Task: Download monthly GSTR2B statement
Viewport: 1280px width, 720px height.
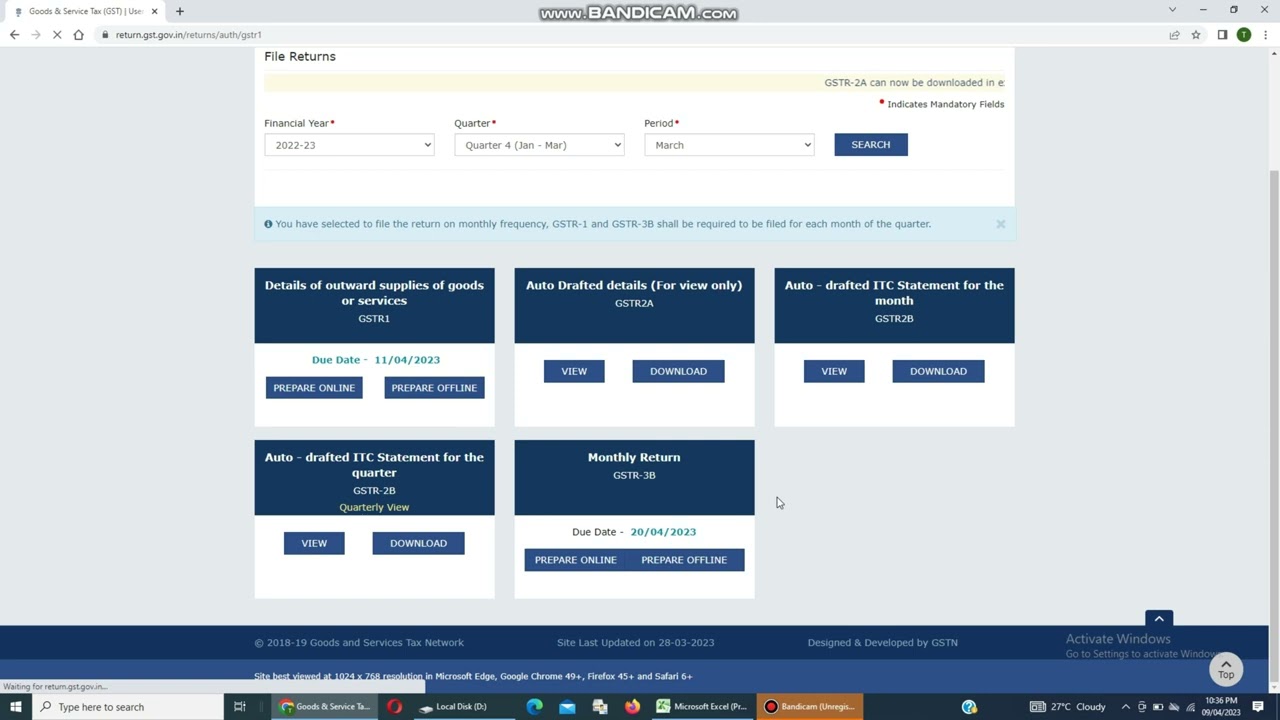Action: [x=938, y=371]
